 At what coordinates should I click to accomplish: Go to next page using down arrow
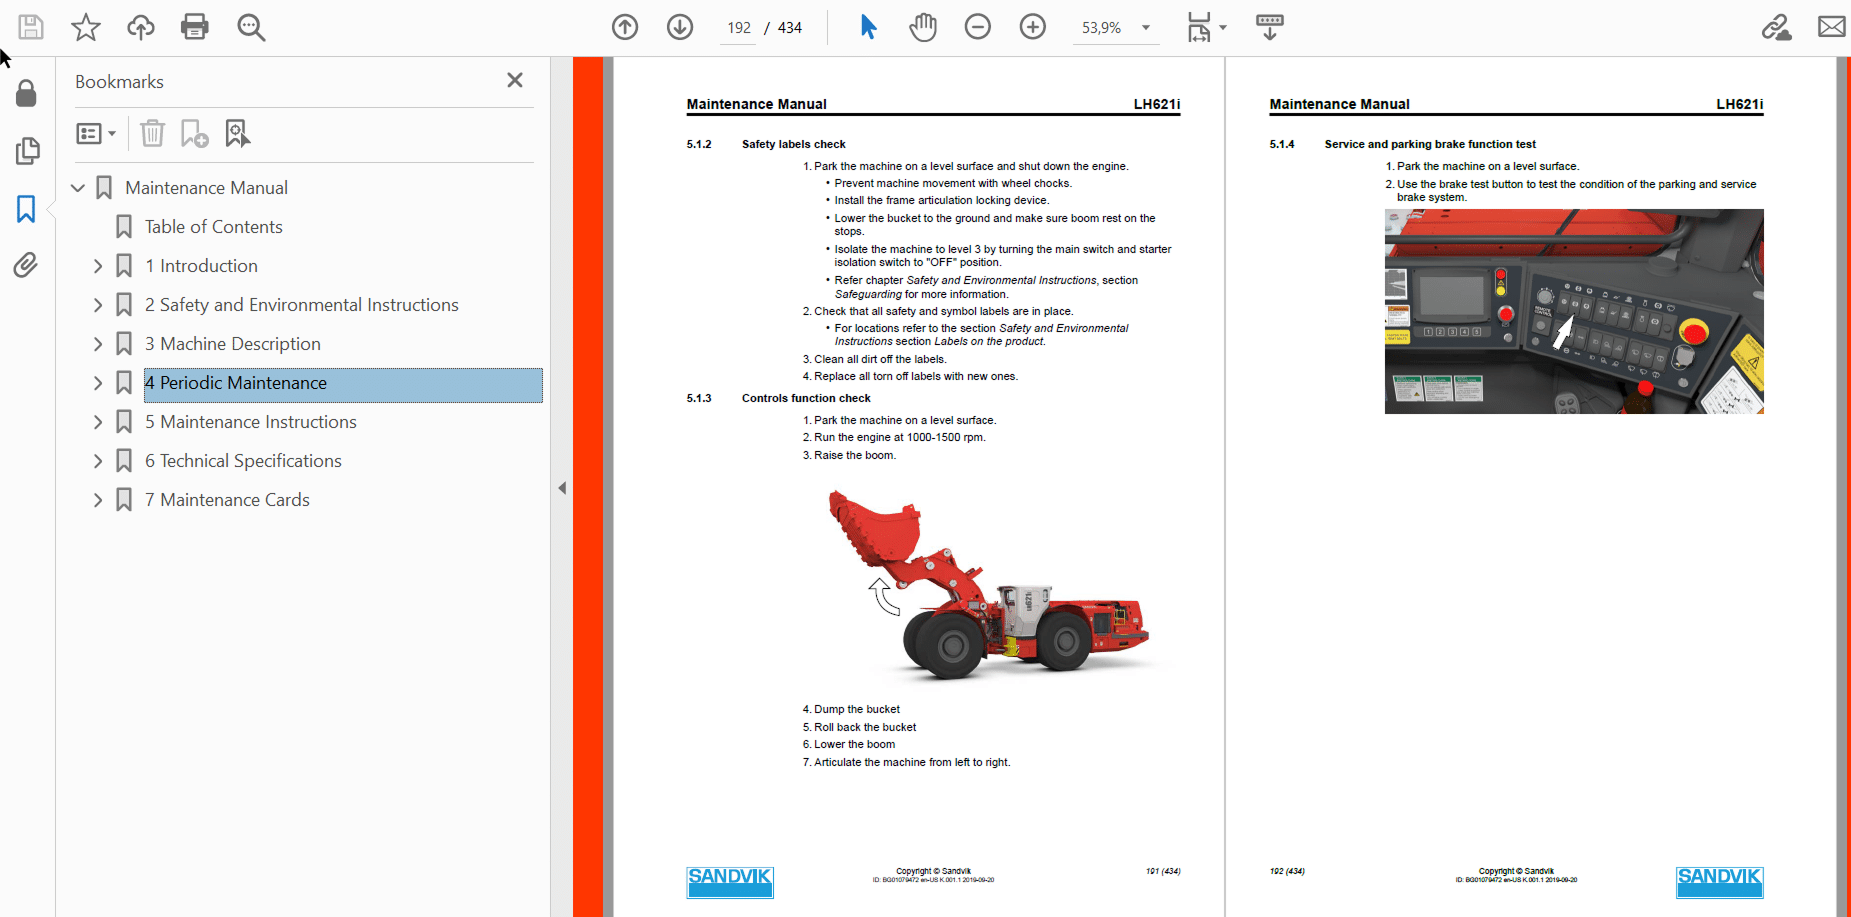pyautogui.click(x=680, y=27)
